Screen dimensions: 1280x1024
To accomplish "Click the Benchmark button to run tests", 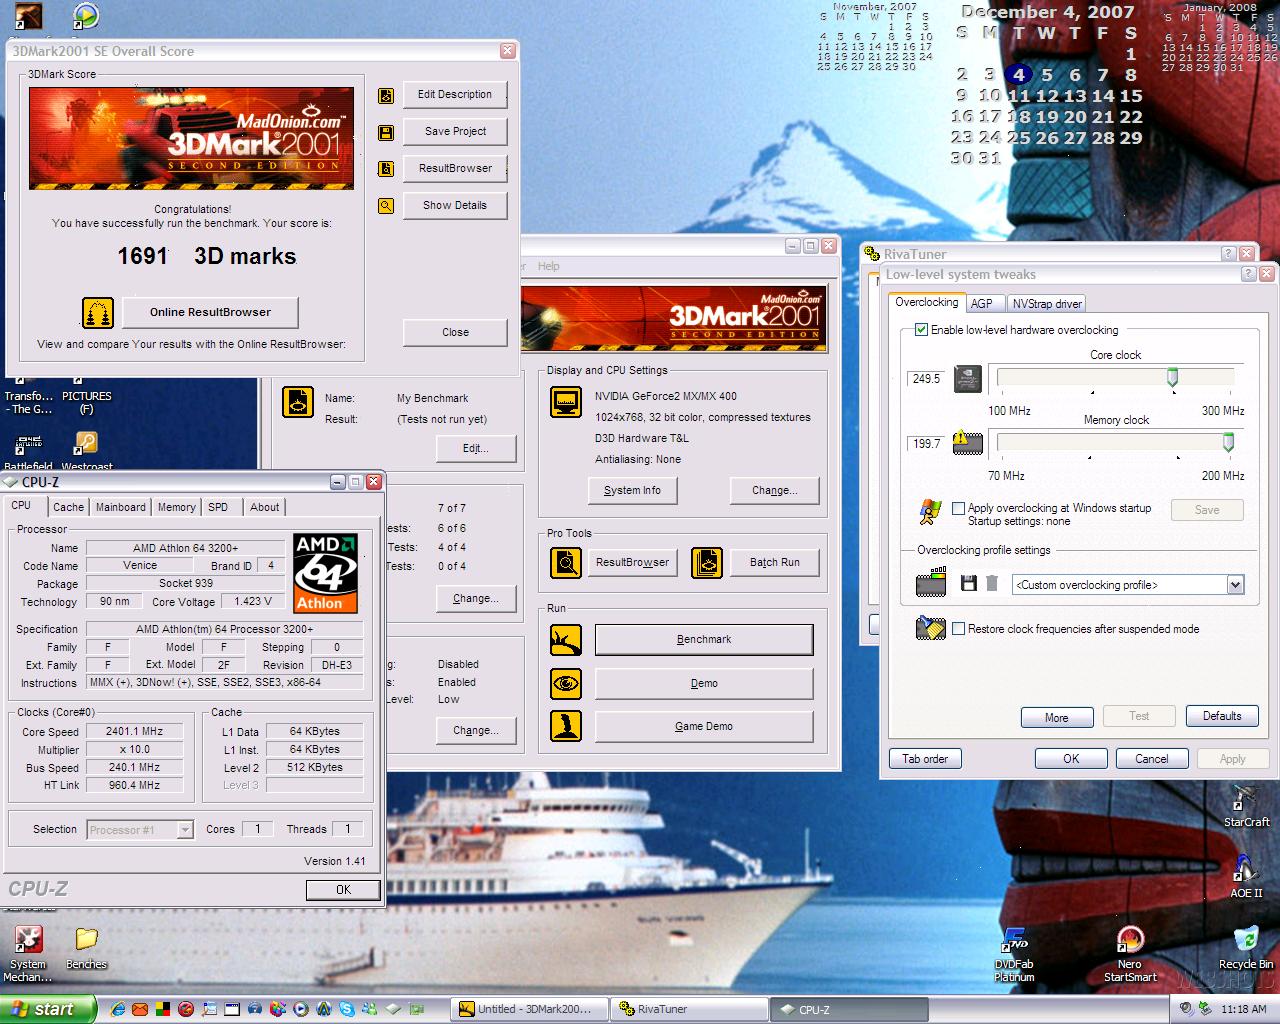I will 704,639.
